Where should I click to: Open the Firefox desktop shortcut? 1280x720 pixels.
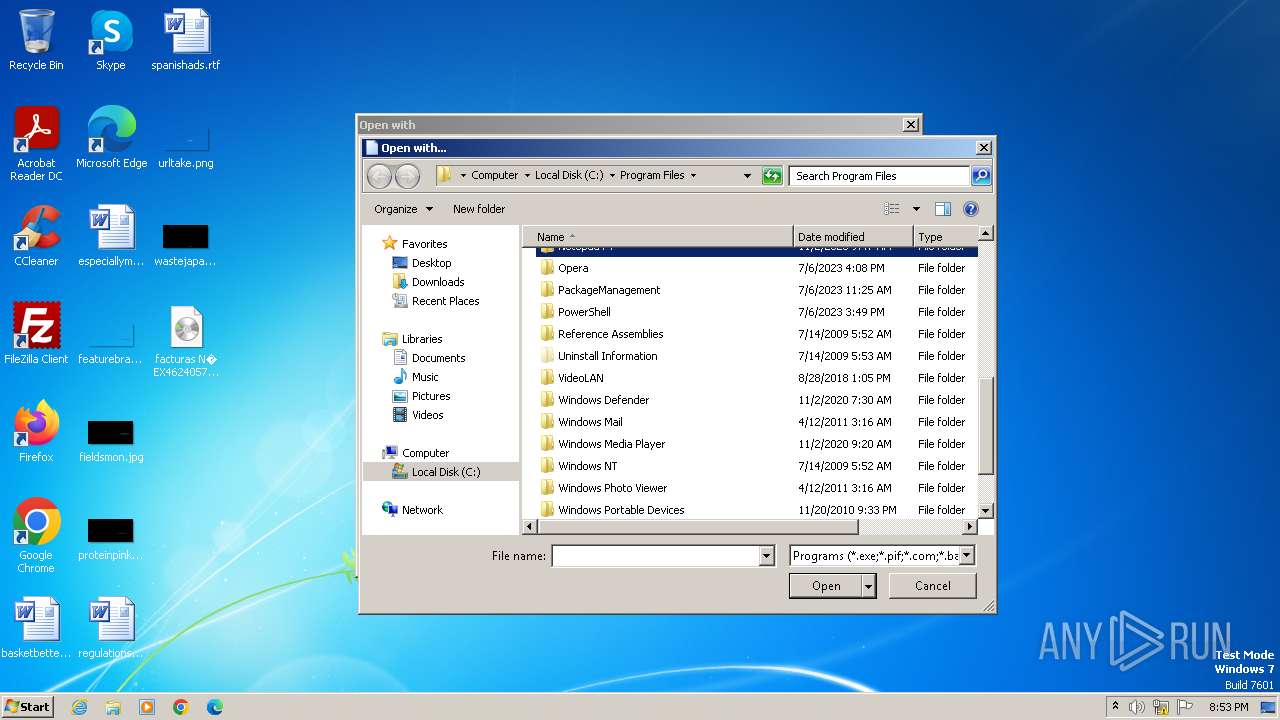point(36,432)
